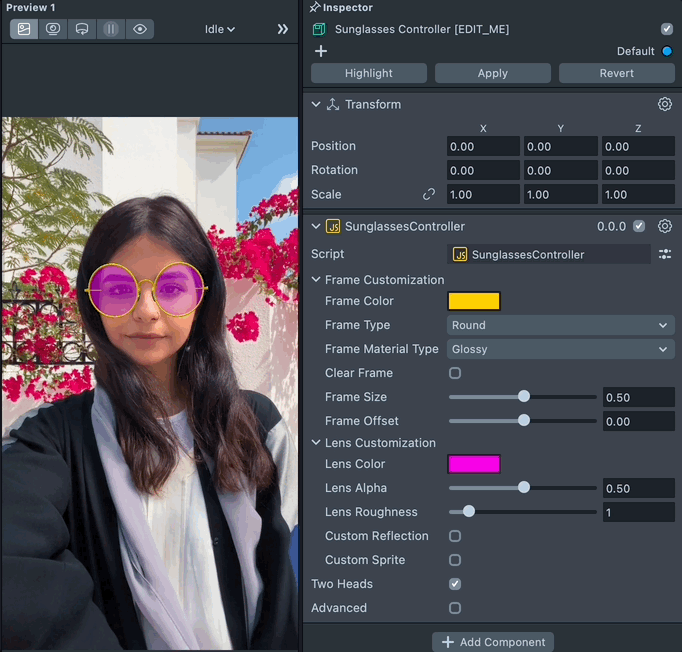Enable the Custom Reflection checkbox
This screenshot has width=682, height=652.
click(x=455, y=536)
